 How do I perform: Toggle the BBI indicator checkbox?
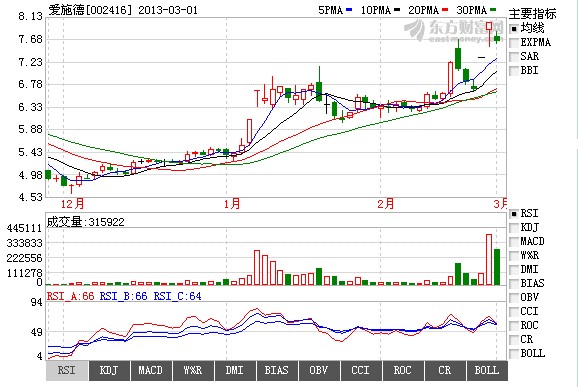pos(514,71)
